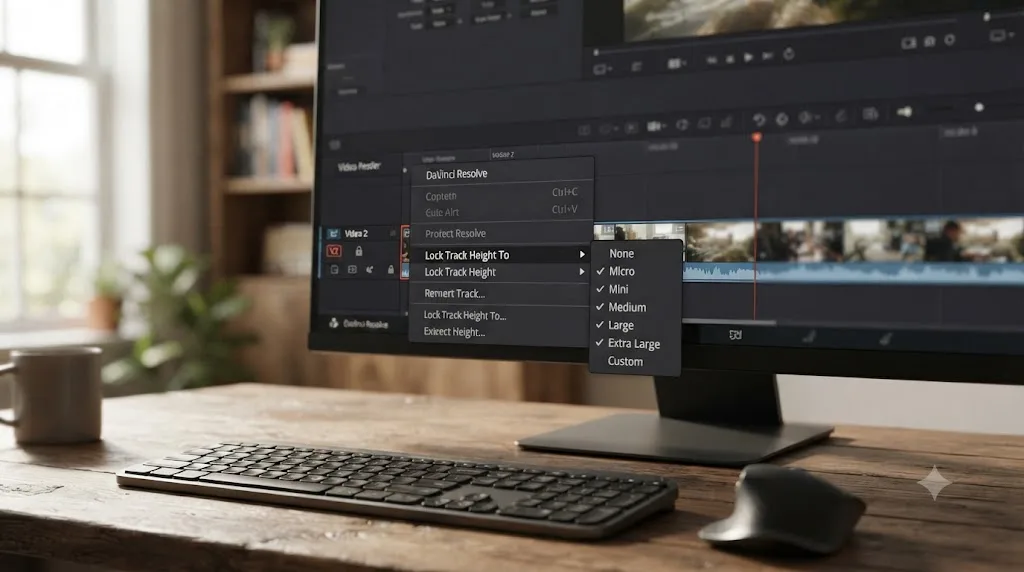Viewport: 1024px width, 572px height.
Task: Click the Copteth Ctrl+C menu entry
Action: pos(502,195)
